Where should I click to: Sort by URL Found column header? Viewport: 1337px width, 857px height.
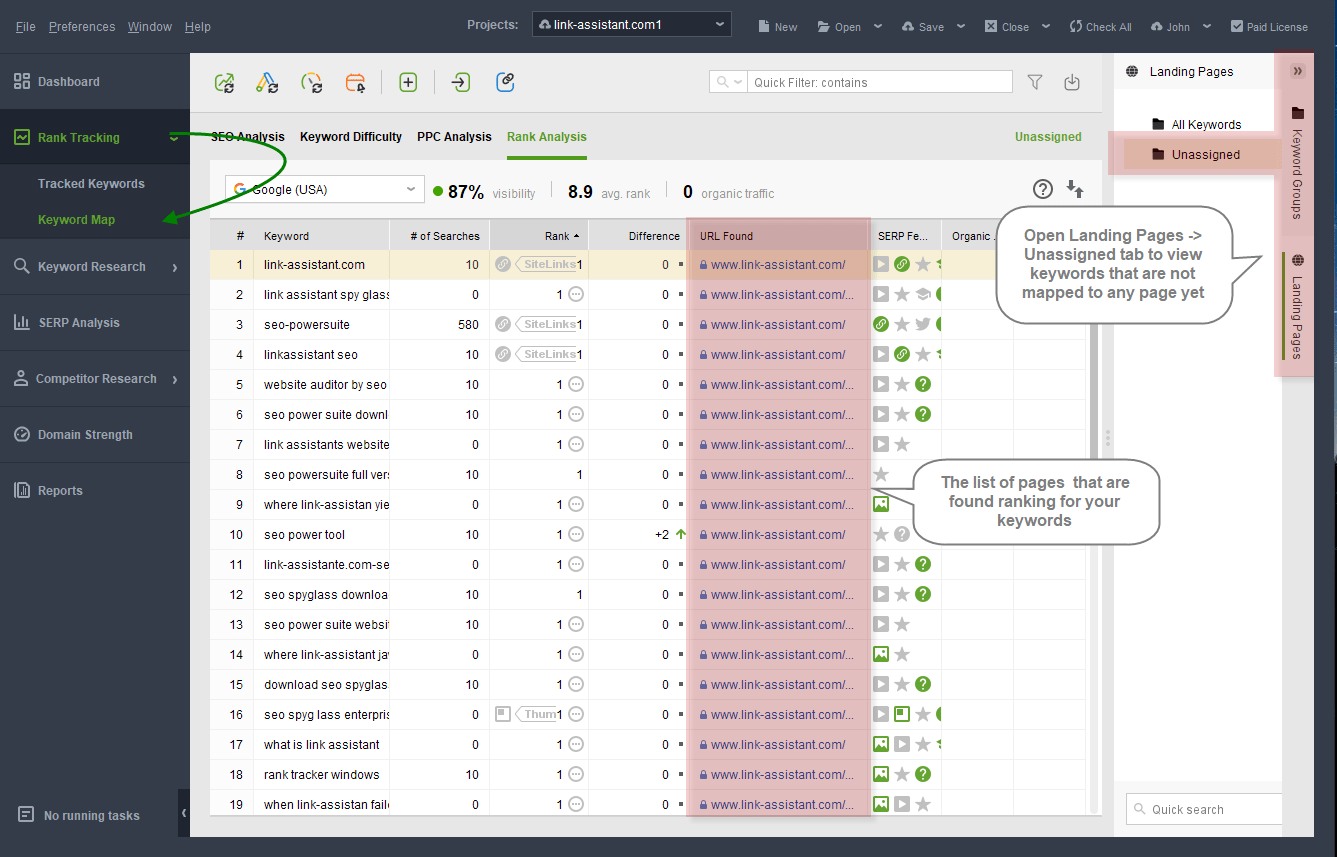point(779,236)
